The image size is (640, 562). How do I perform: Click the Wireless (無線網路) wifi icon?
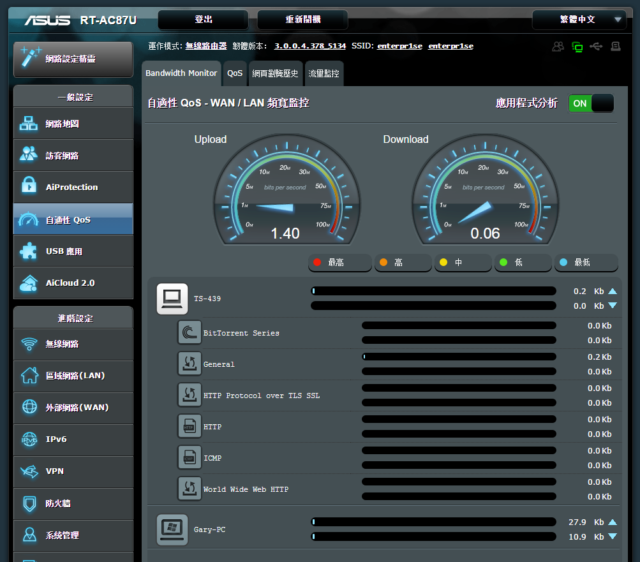[29, 344]
